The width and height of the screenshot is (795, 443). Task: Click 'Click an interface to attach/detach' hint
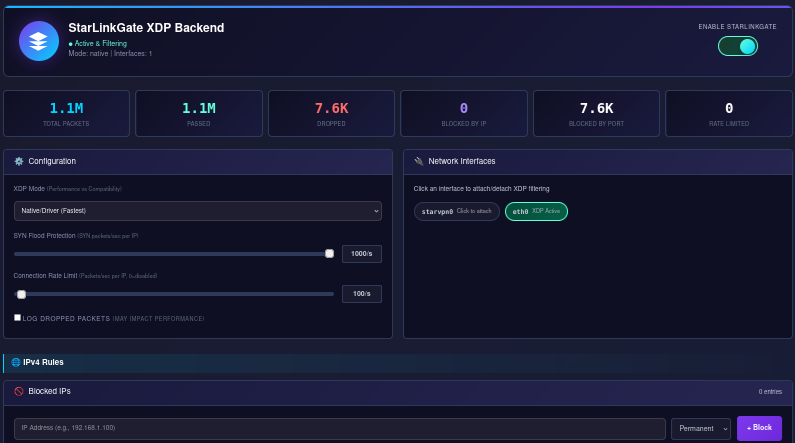pos(481,189)
